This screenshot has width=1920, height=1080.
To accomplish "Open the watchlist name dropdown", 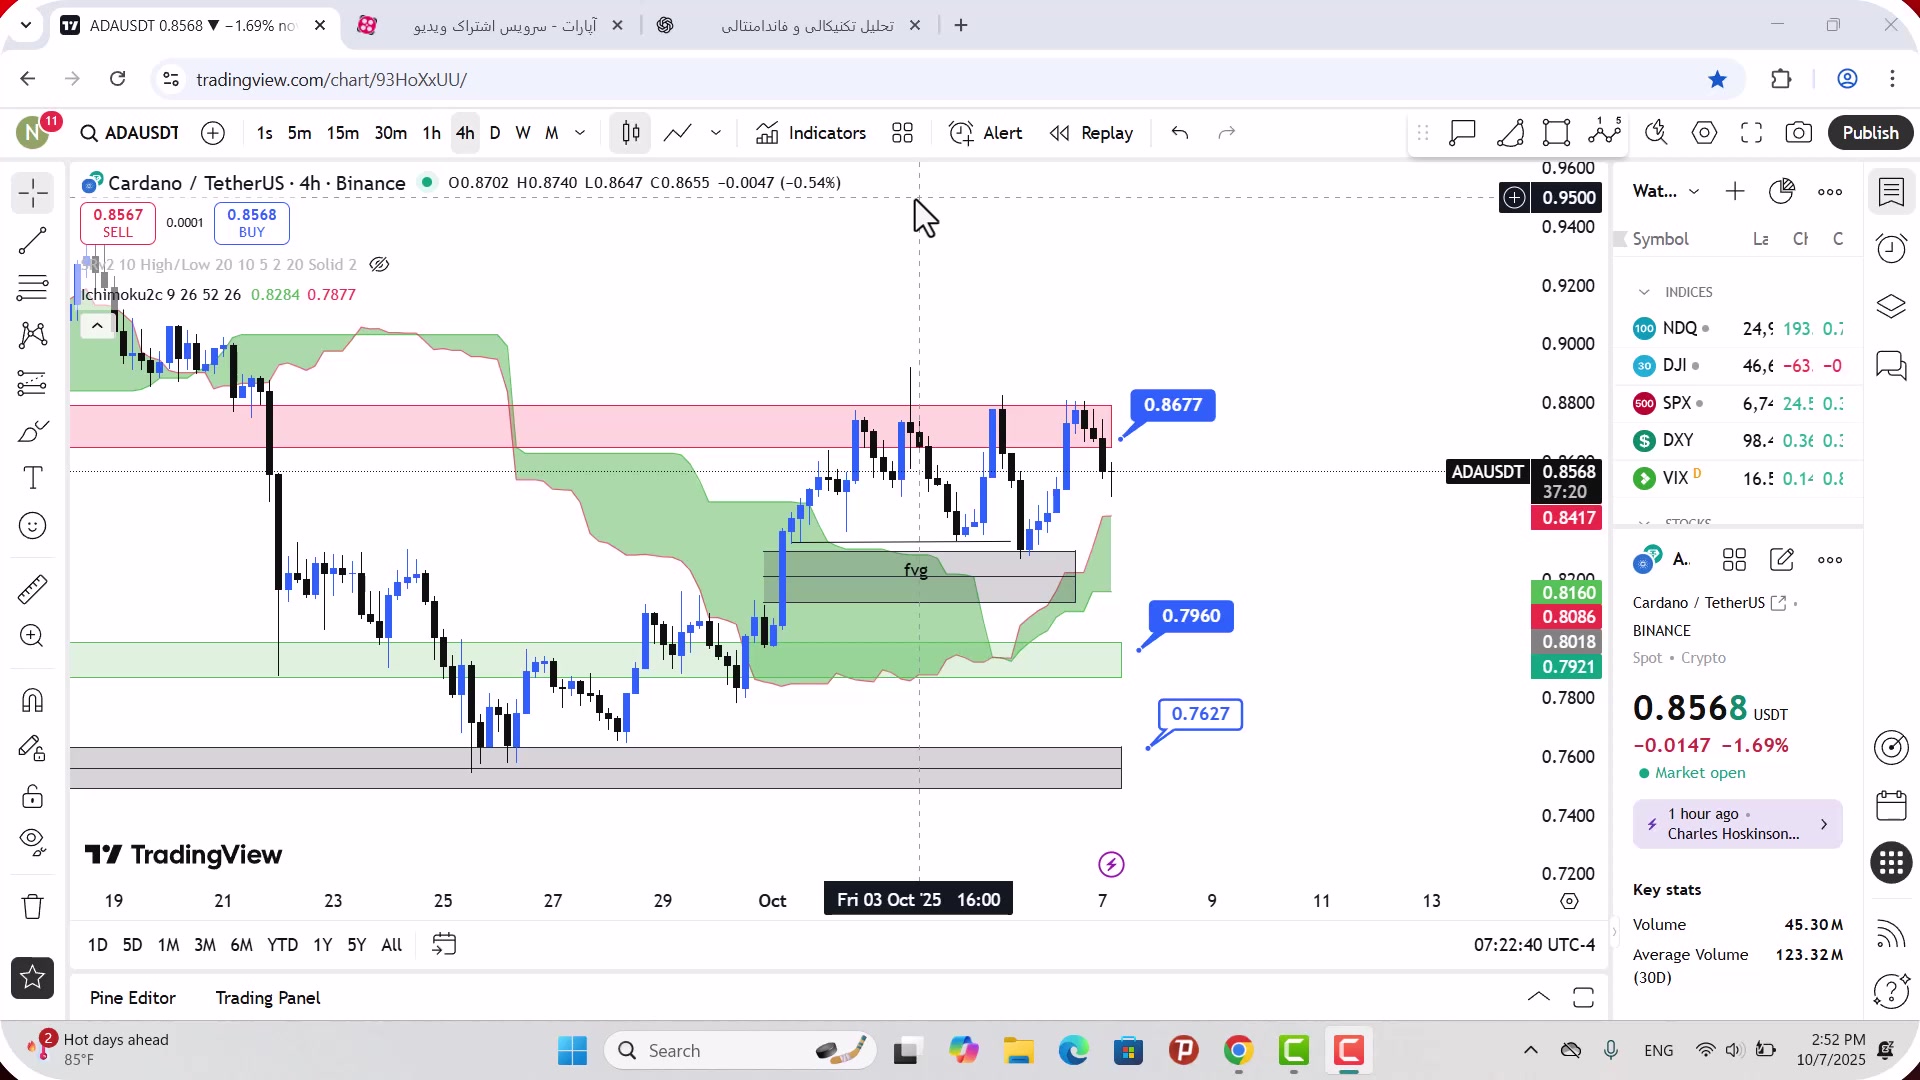I will 1666,191.
